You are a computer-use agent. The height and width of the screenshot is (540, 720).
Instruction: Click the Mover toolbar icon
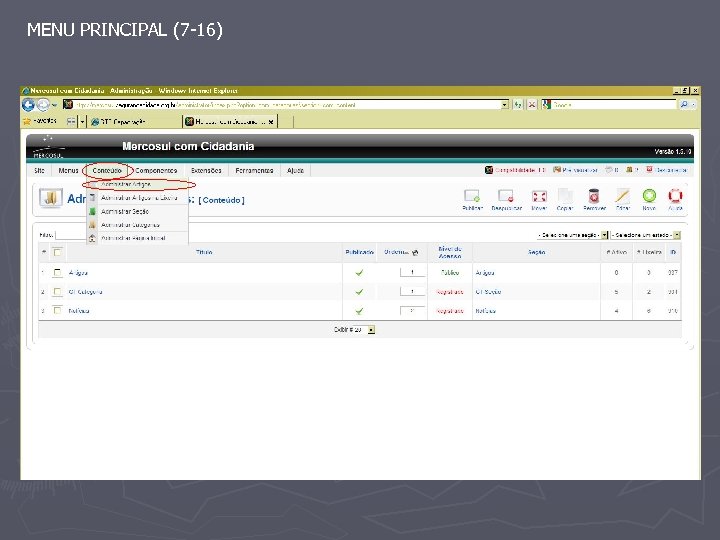539,196
